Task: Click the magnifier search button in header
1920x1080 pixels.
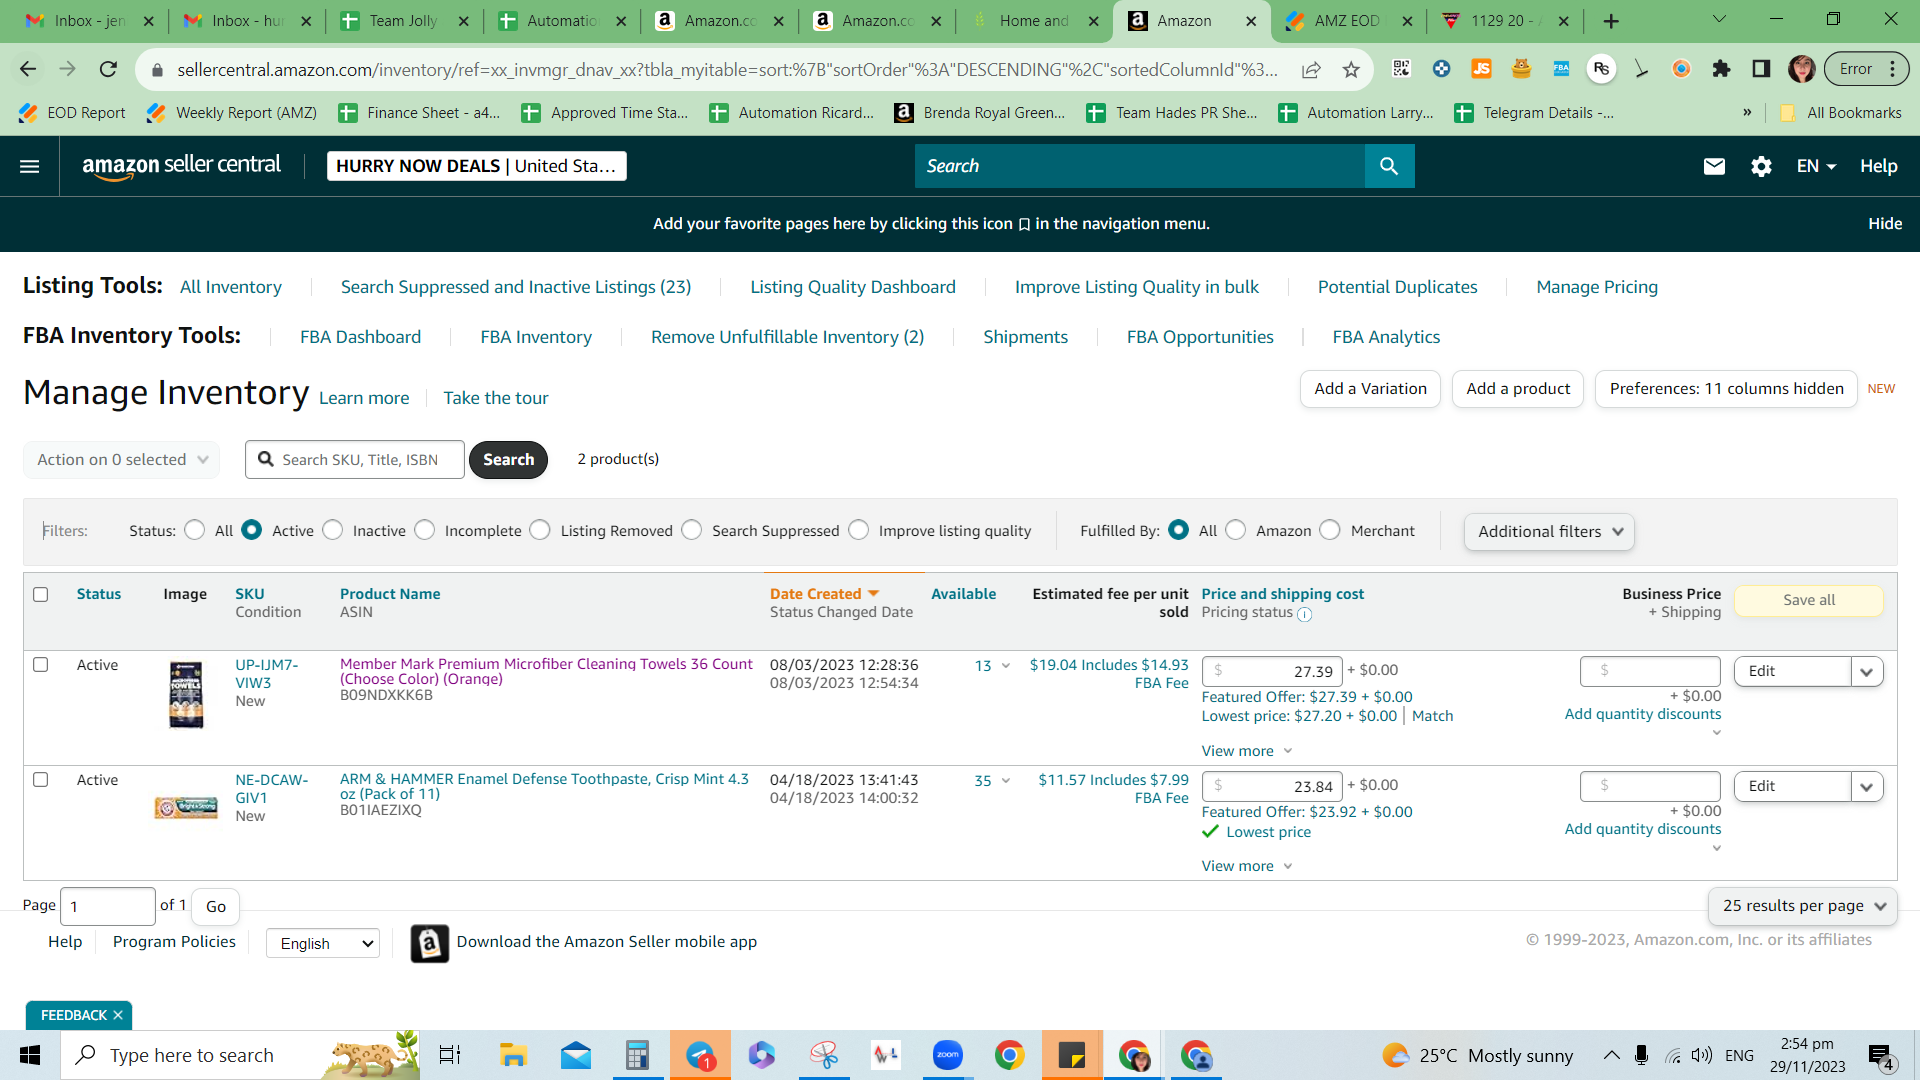Action: [x=1389, y=166]
